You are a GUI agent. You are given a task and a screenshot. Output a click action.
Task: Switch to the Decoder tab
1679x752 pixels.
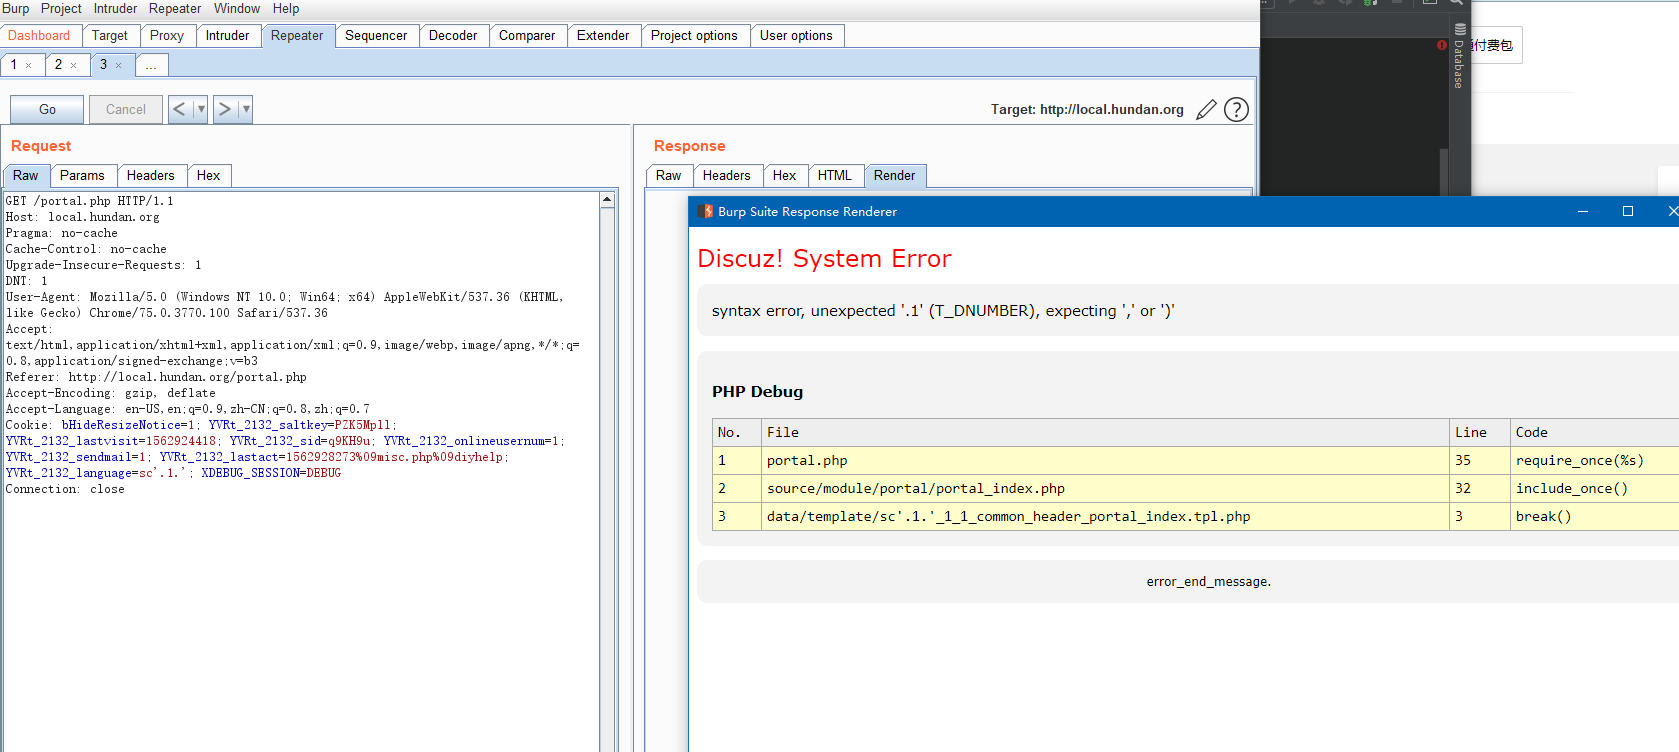pyautogui.click(x=453, y=35)
